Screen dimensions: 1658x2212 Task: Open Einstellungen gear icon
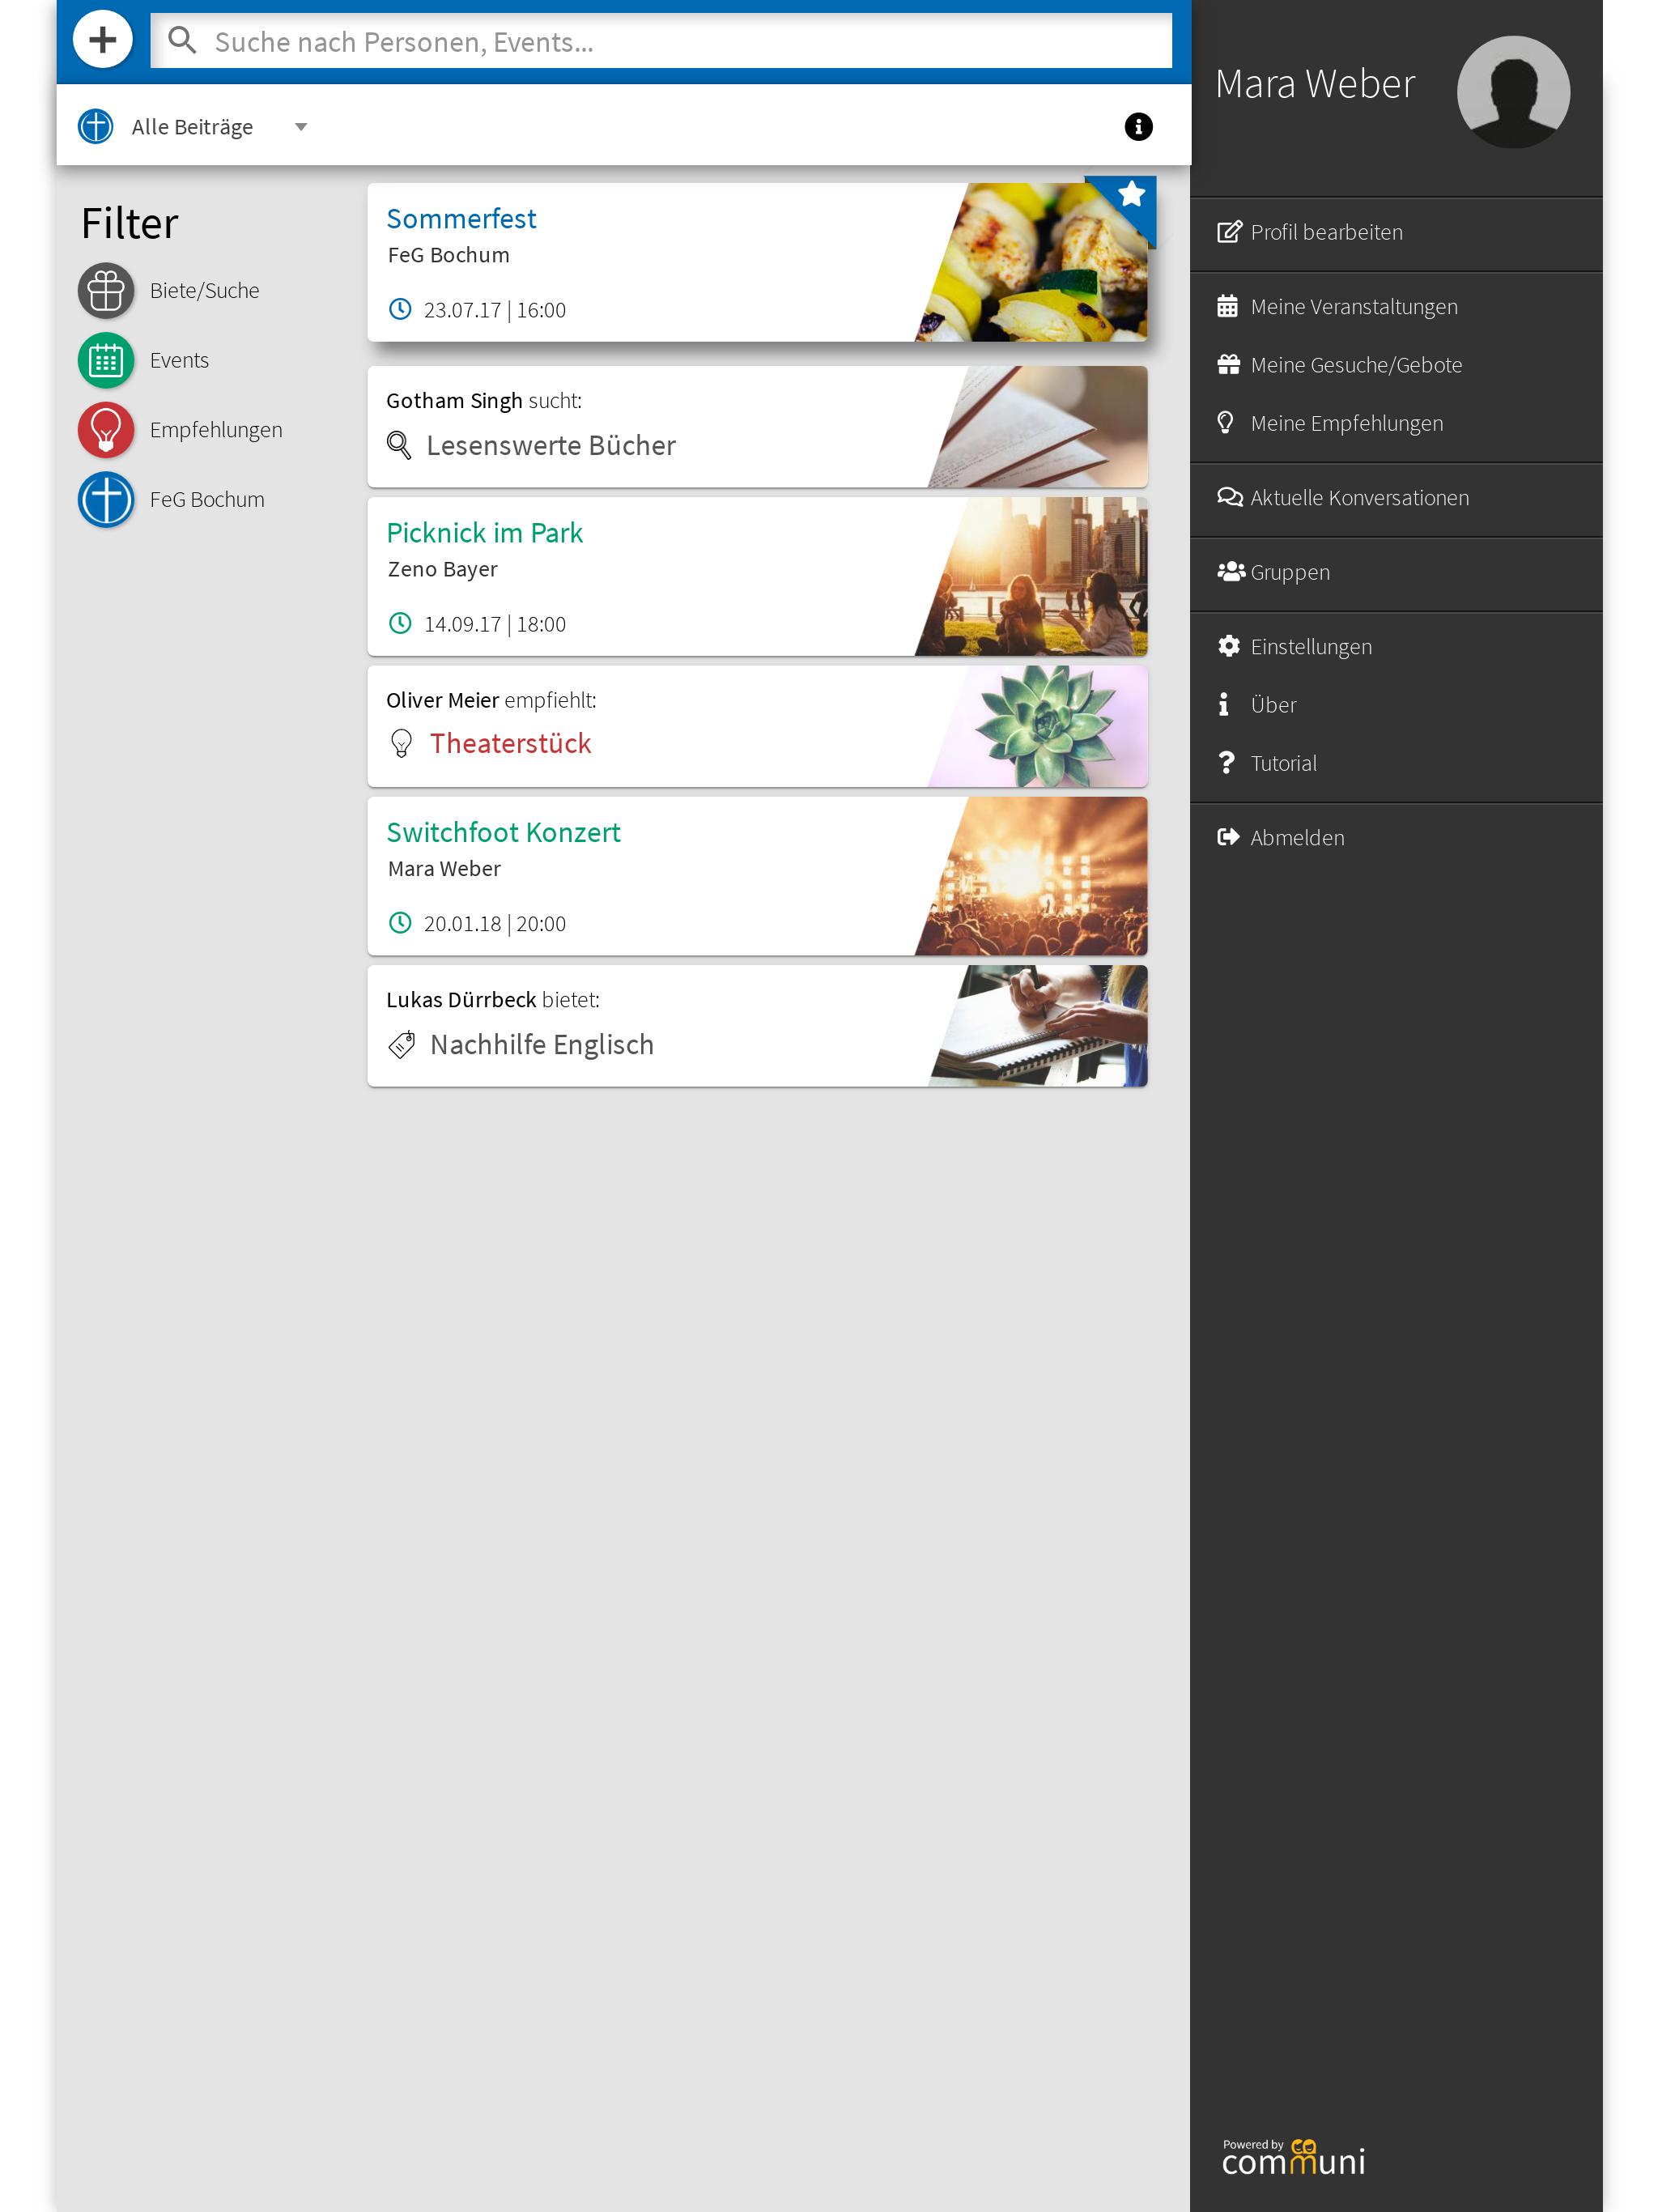pyautogui.click(x=1228, y=646)
